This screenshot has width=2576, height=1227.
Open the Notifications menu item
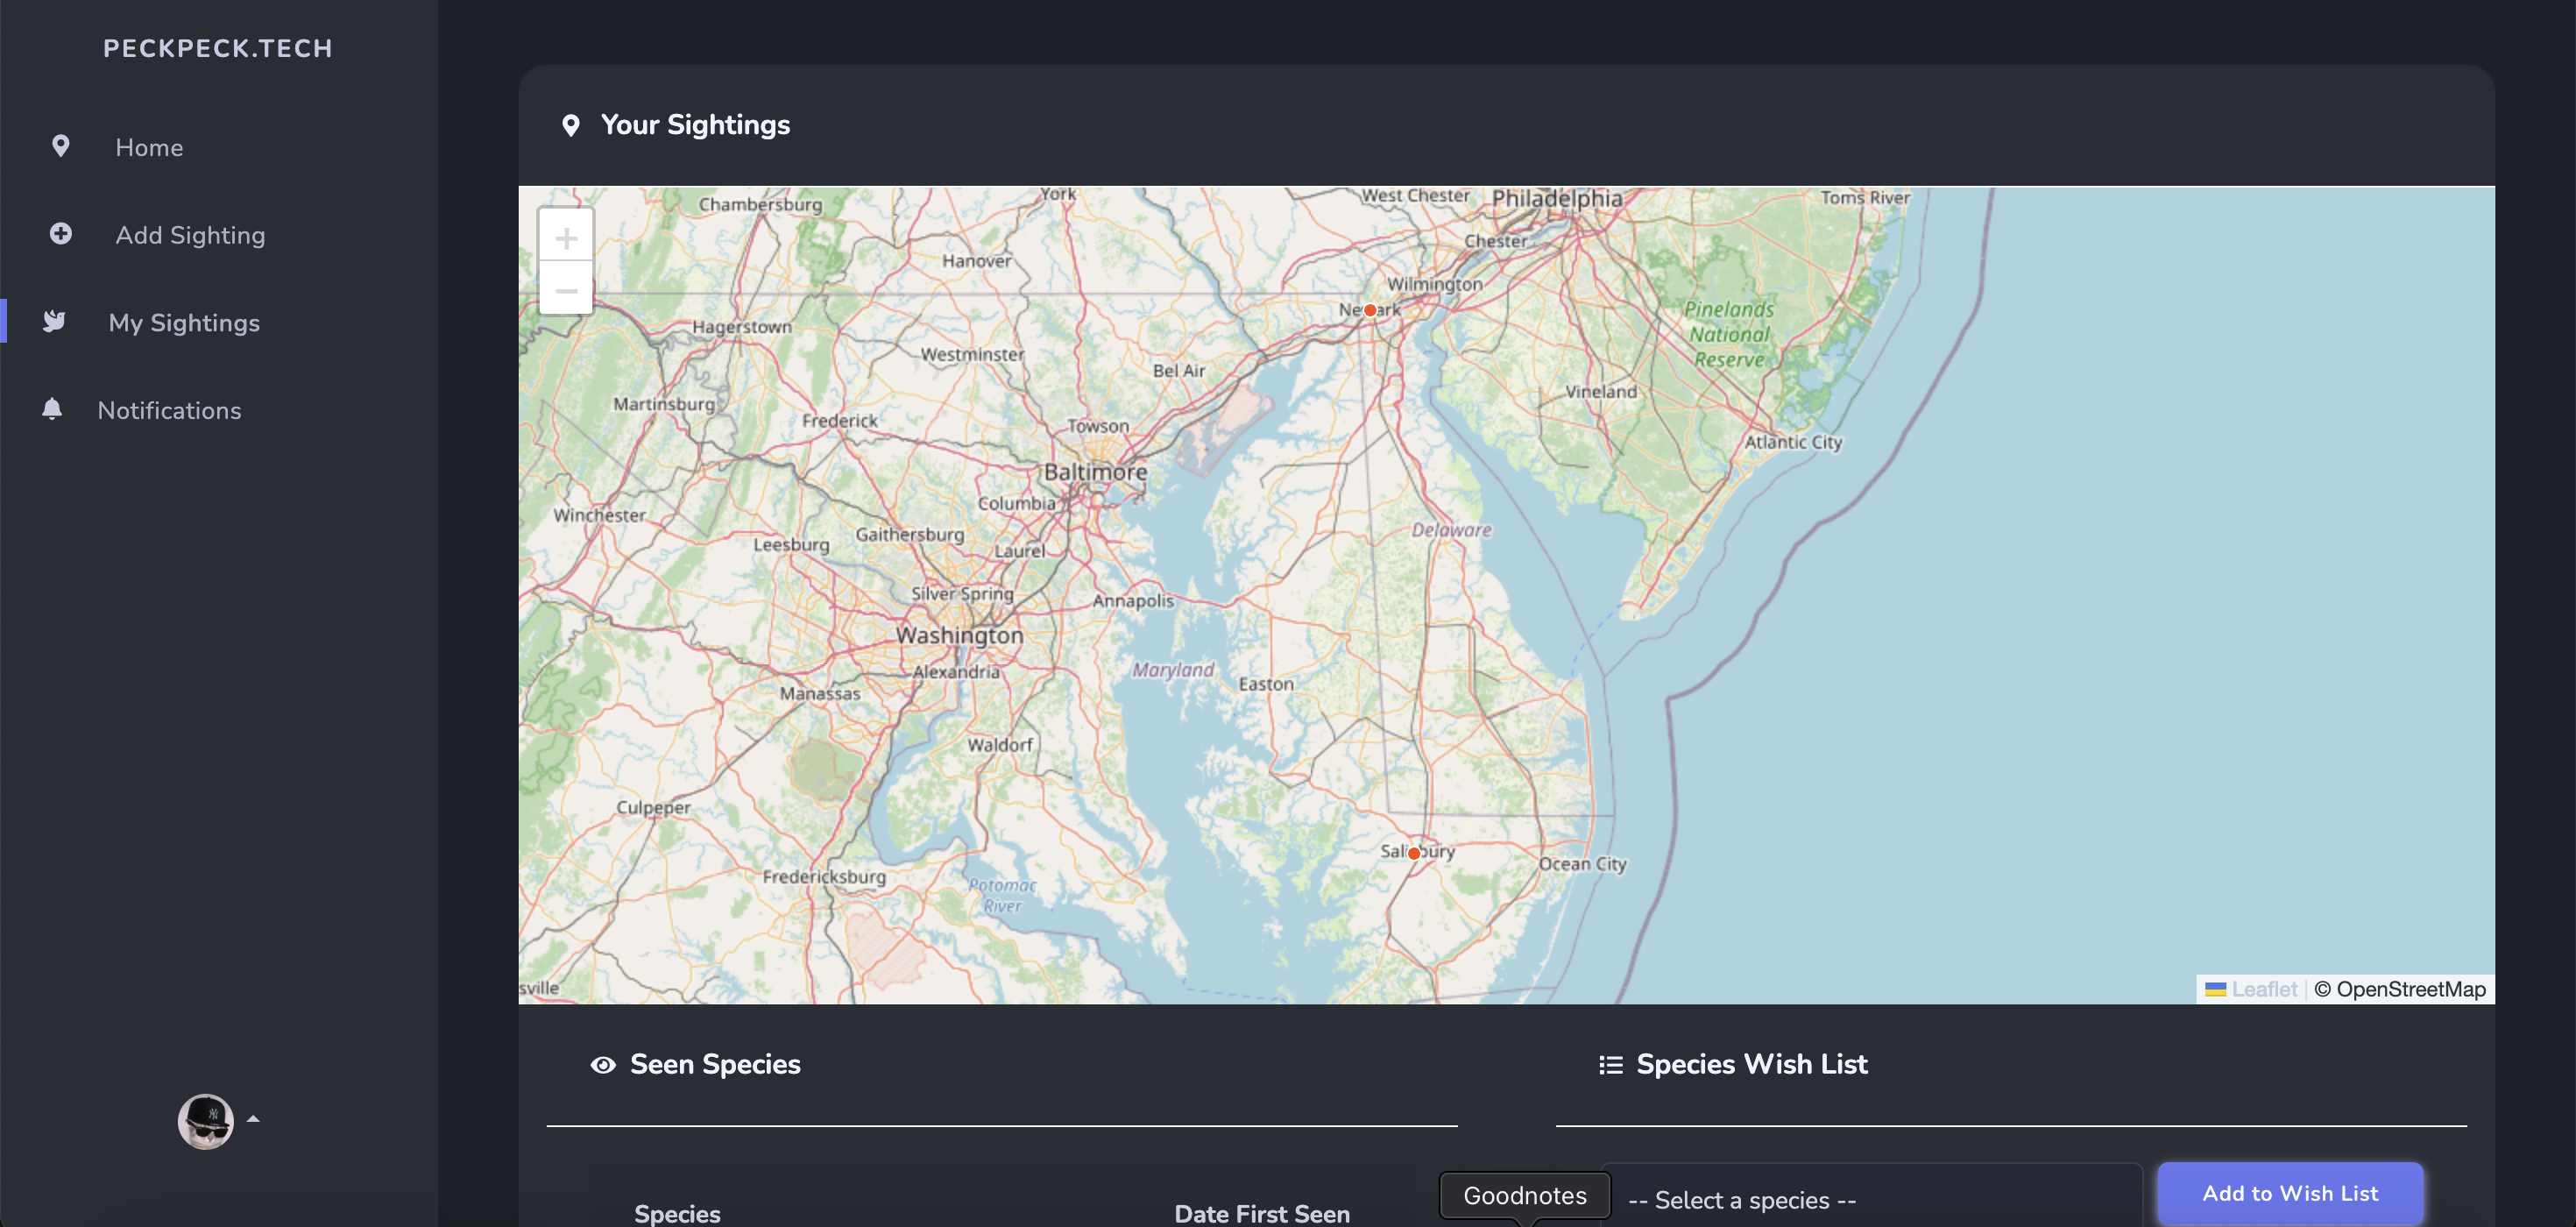point(169,410)
